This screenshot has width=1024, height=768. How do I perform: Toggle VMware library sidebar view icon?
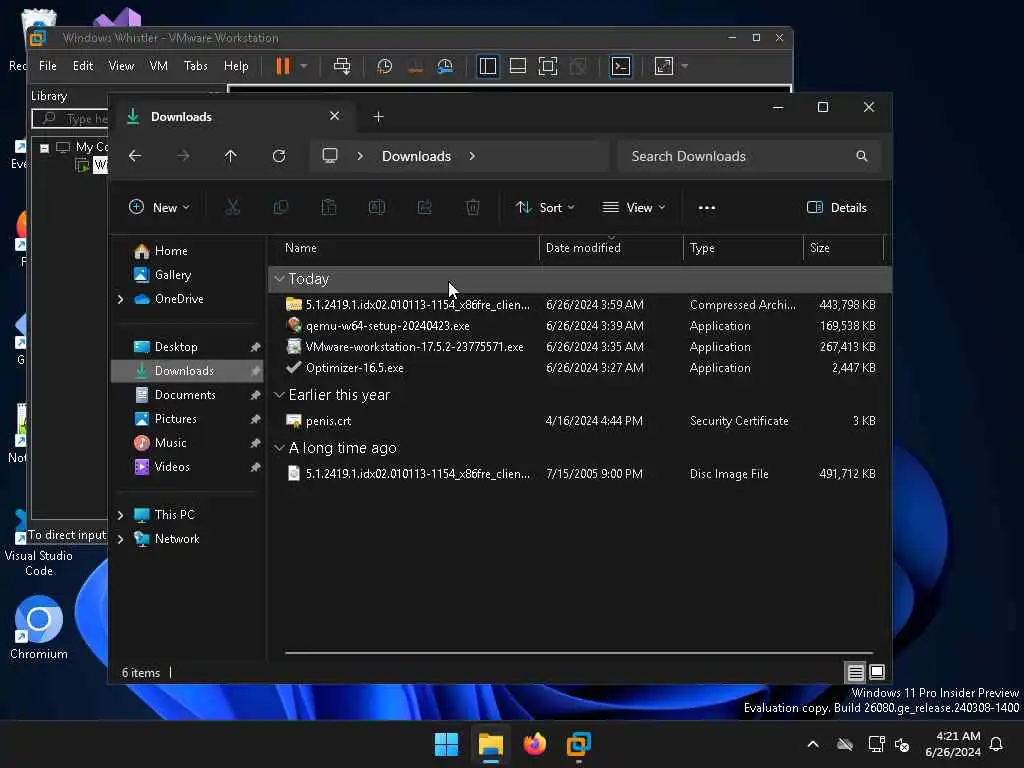click(x=488, y=66)
